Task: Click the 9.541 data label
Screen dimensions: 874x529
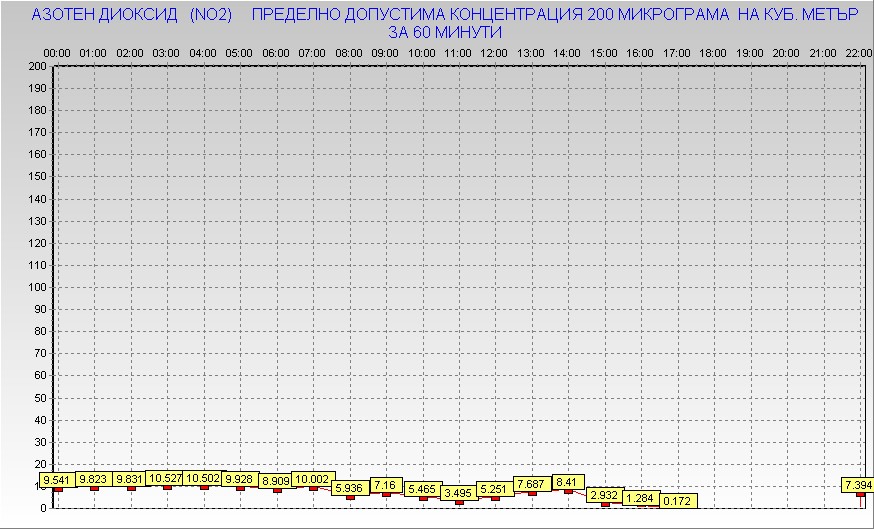Action: point(58,480)
